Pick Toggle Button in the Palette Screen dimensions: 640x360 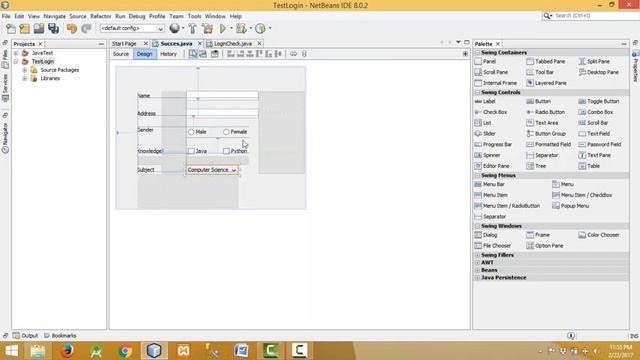click(x=598, y=101)
